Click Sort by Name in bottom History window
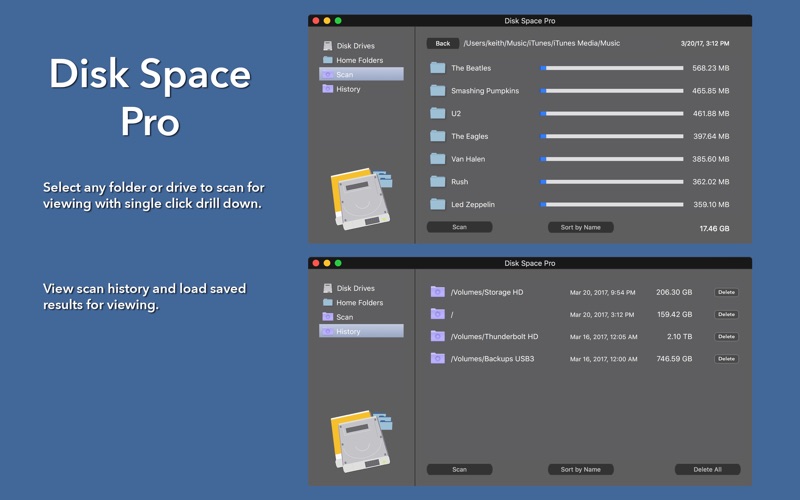Image resolution: width=800 pixels, height=500 pixels. 581,469
